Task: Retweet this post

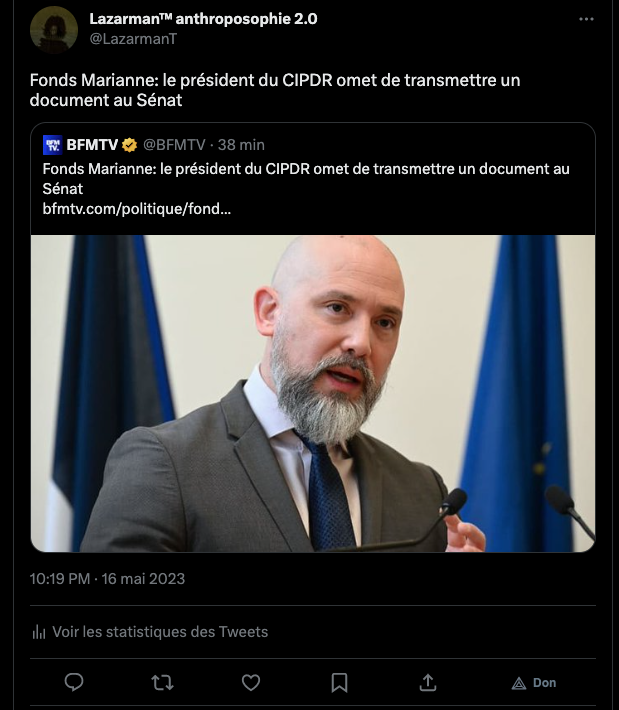Action: point(162,682)
